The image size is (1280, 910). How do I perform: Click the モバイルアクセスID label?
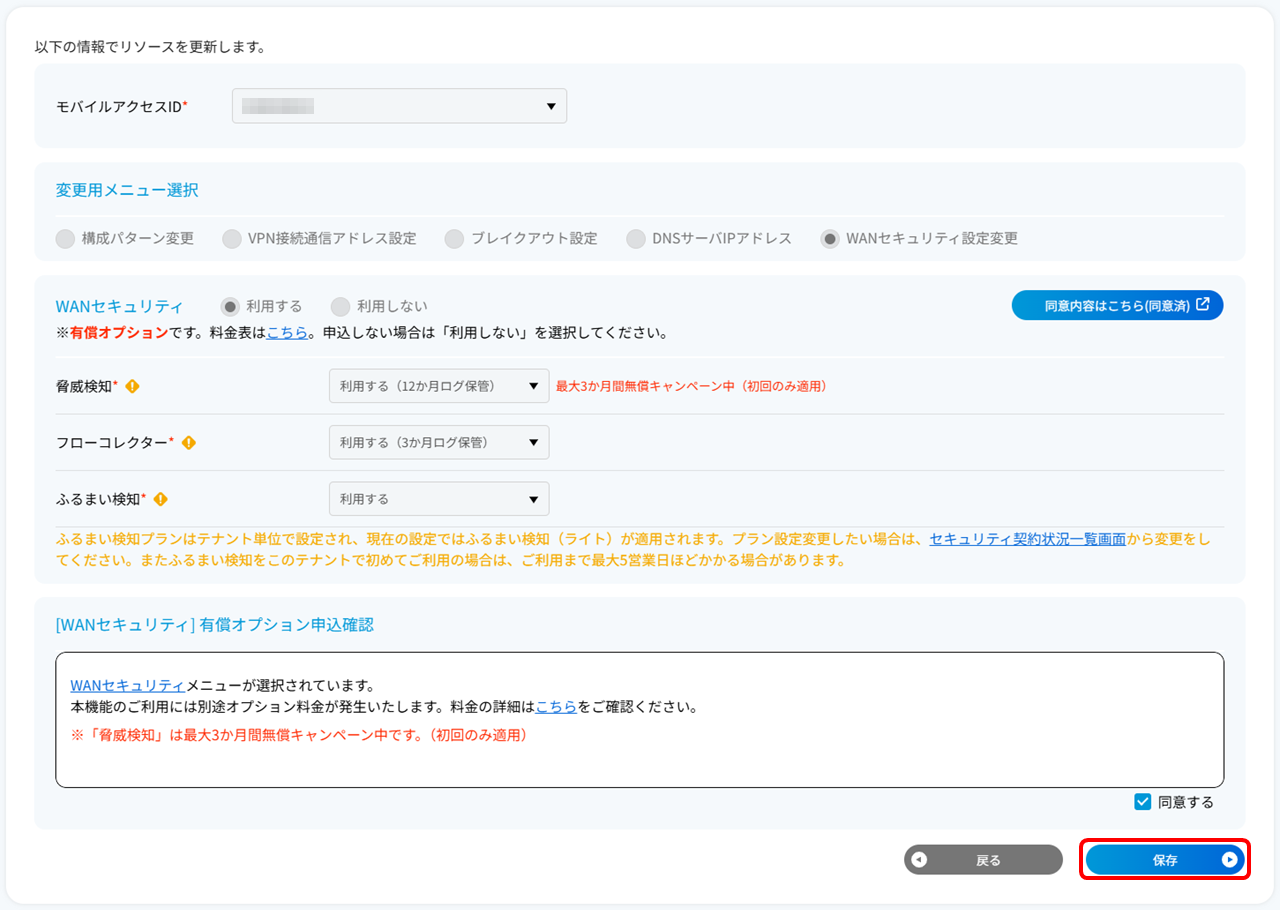point(122,106)
